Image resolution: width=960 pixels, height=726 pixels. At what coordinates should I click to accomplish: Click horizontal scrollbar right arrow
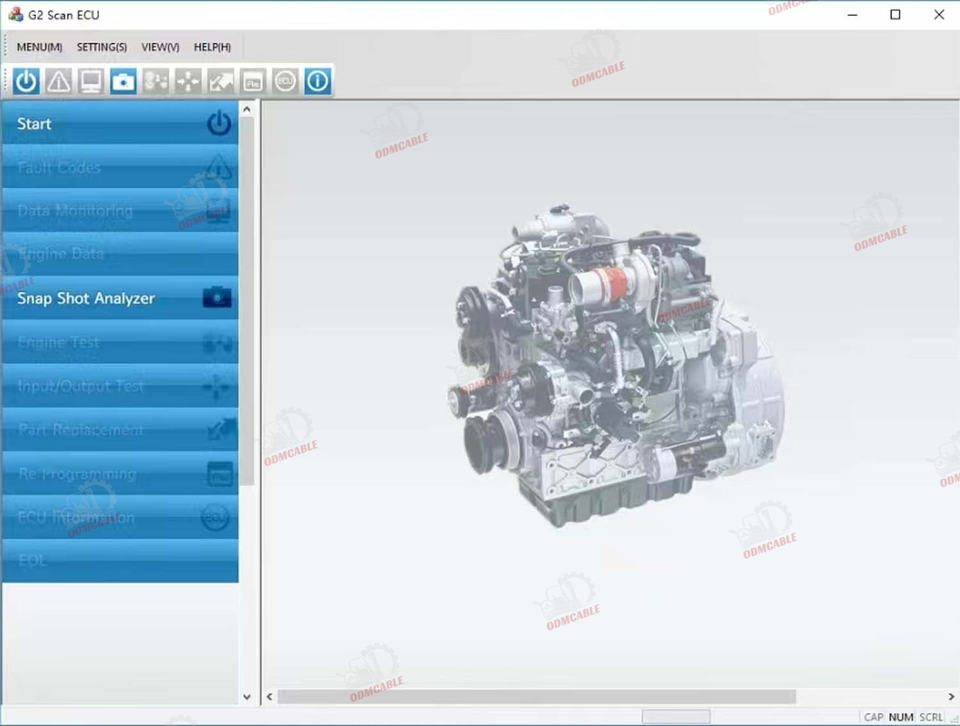click(x=951, y=697)
